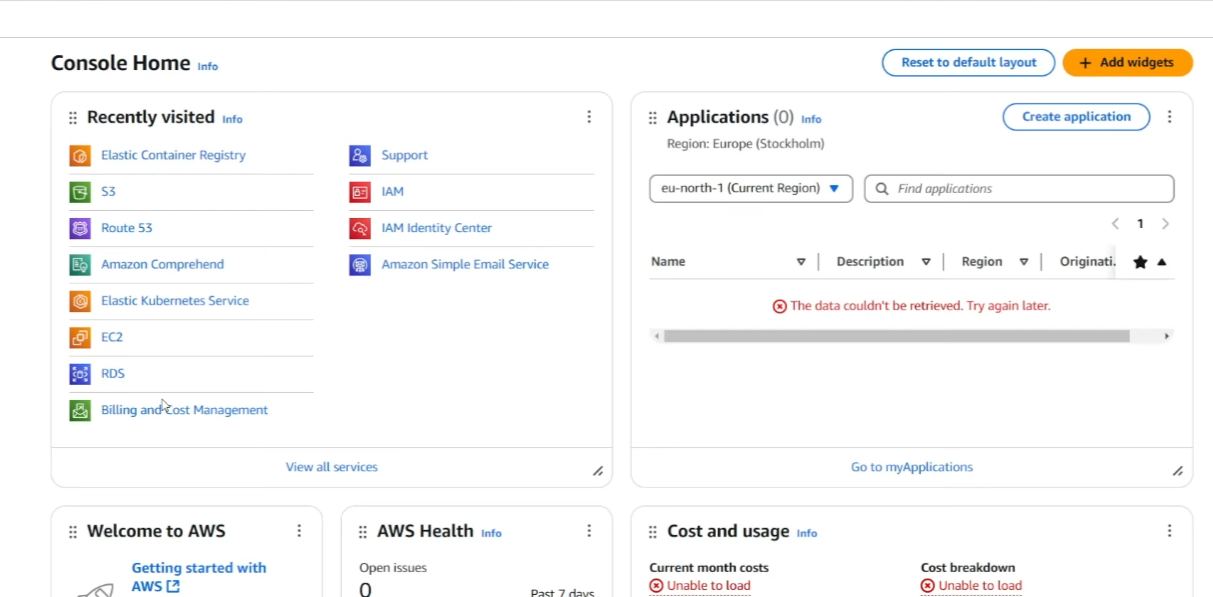Open Getting started with AWS link
Screen dimensions: 1213x597
tap(199, 577)
